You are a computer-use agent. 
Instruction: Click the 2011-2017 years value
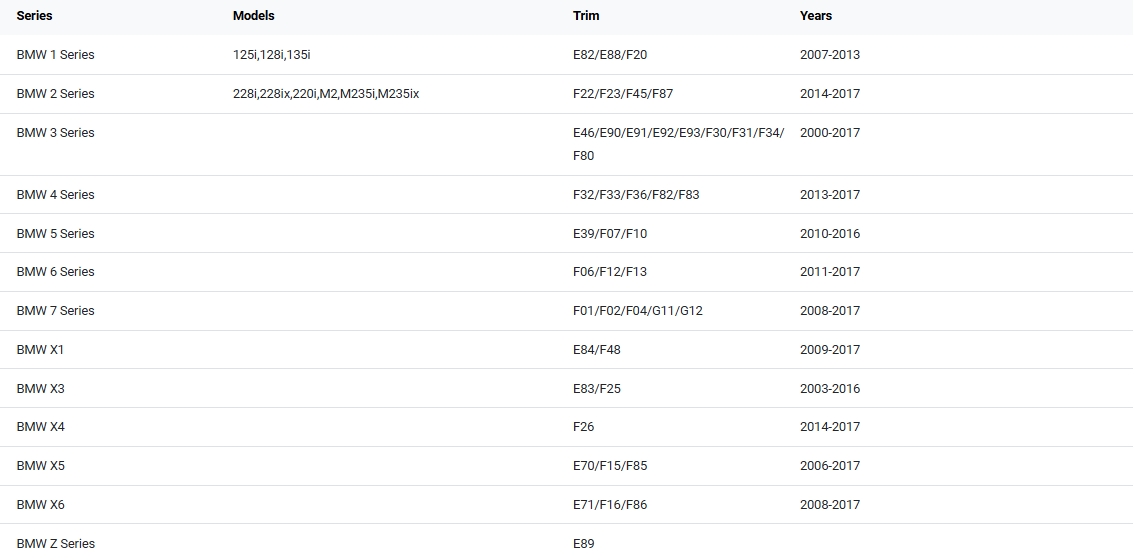829,272
